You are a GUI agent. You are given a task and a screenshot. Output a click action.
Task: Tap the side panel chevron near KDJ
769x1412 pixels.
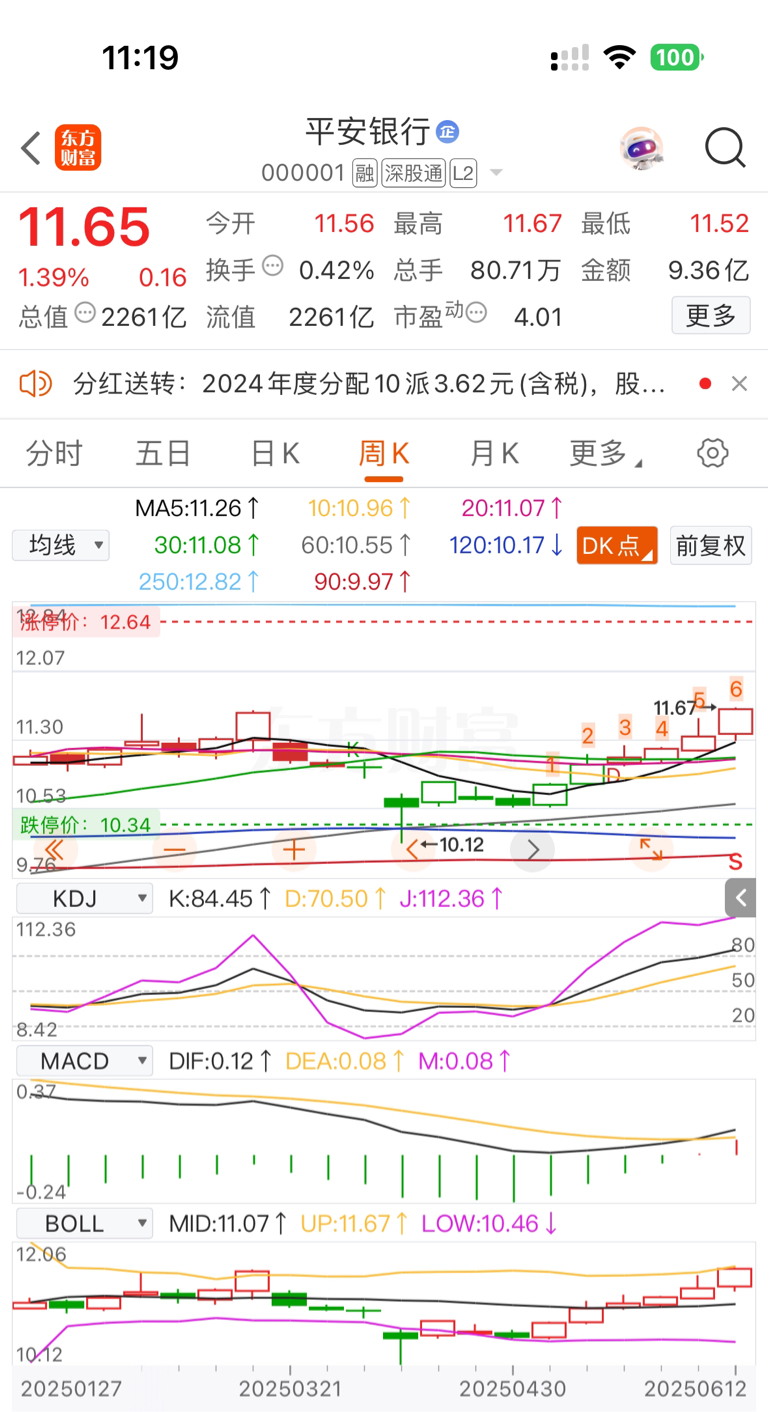coord(741,897)
